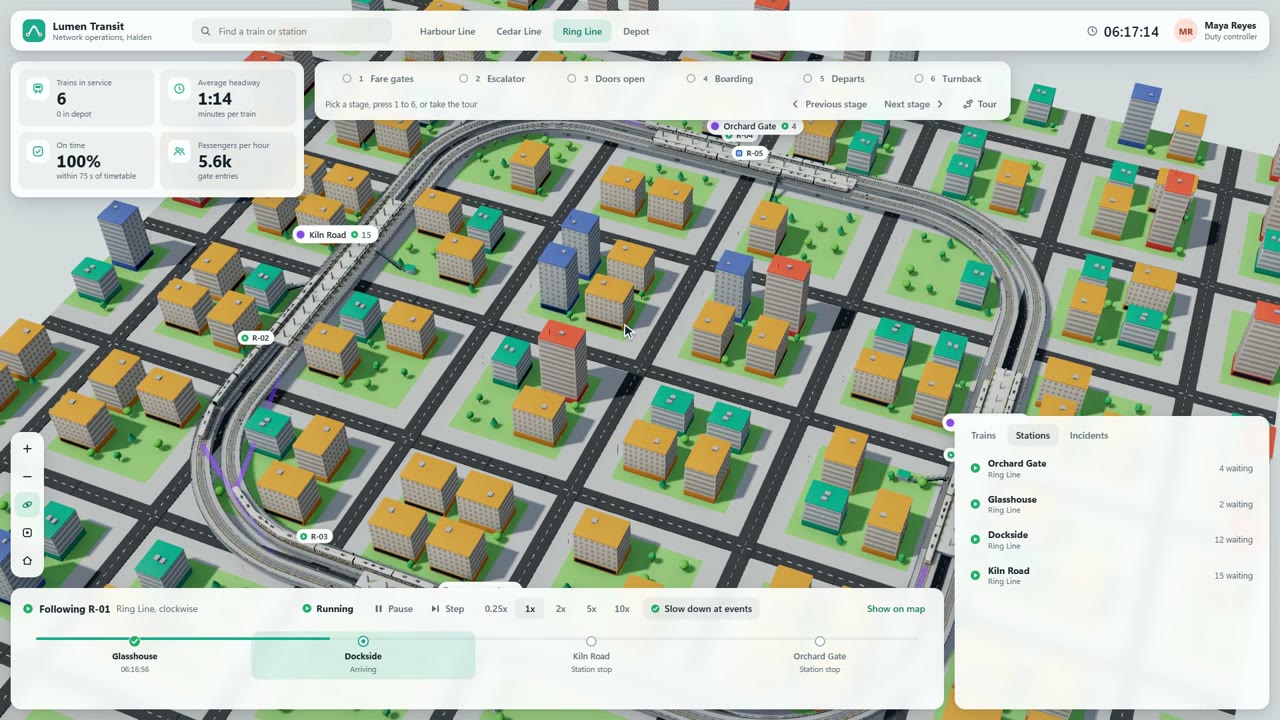Click the search magnifier icon
This screenshot has width=1280, height=720.
(x=206, y=31)
